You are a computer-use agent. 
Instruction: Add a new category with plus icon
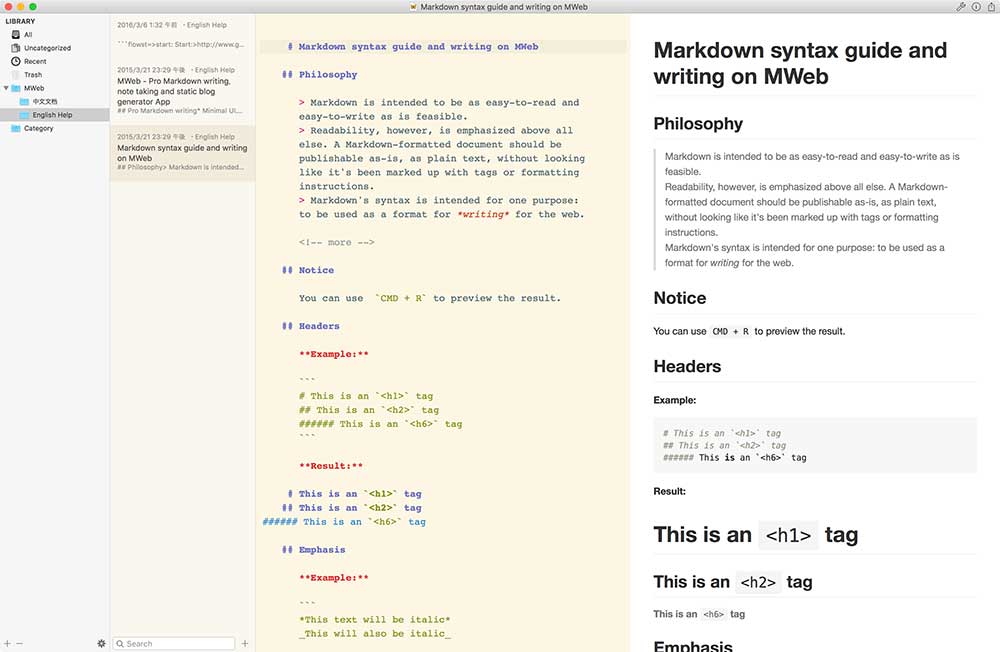click(x=7, y=643)
